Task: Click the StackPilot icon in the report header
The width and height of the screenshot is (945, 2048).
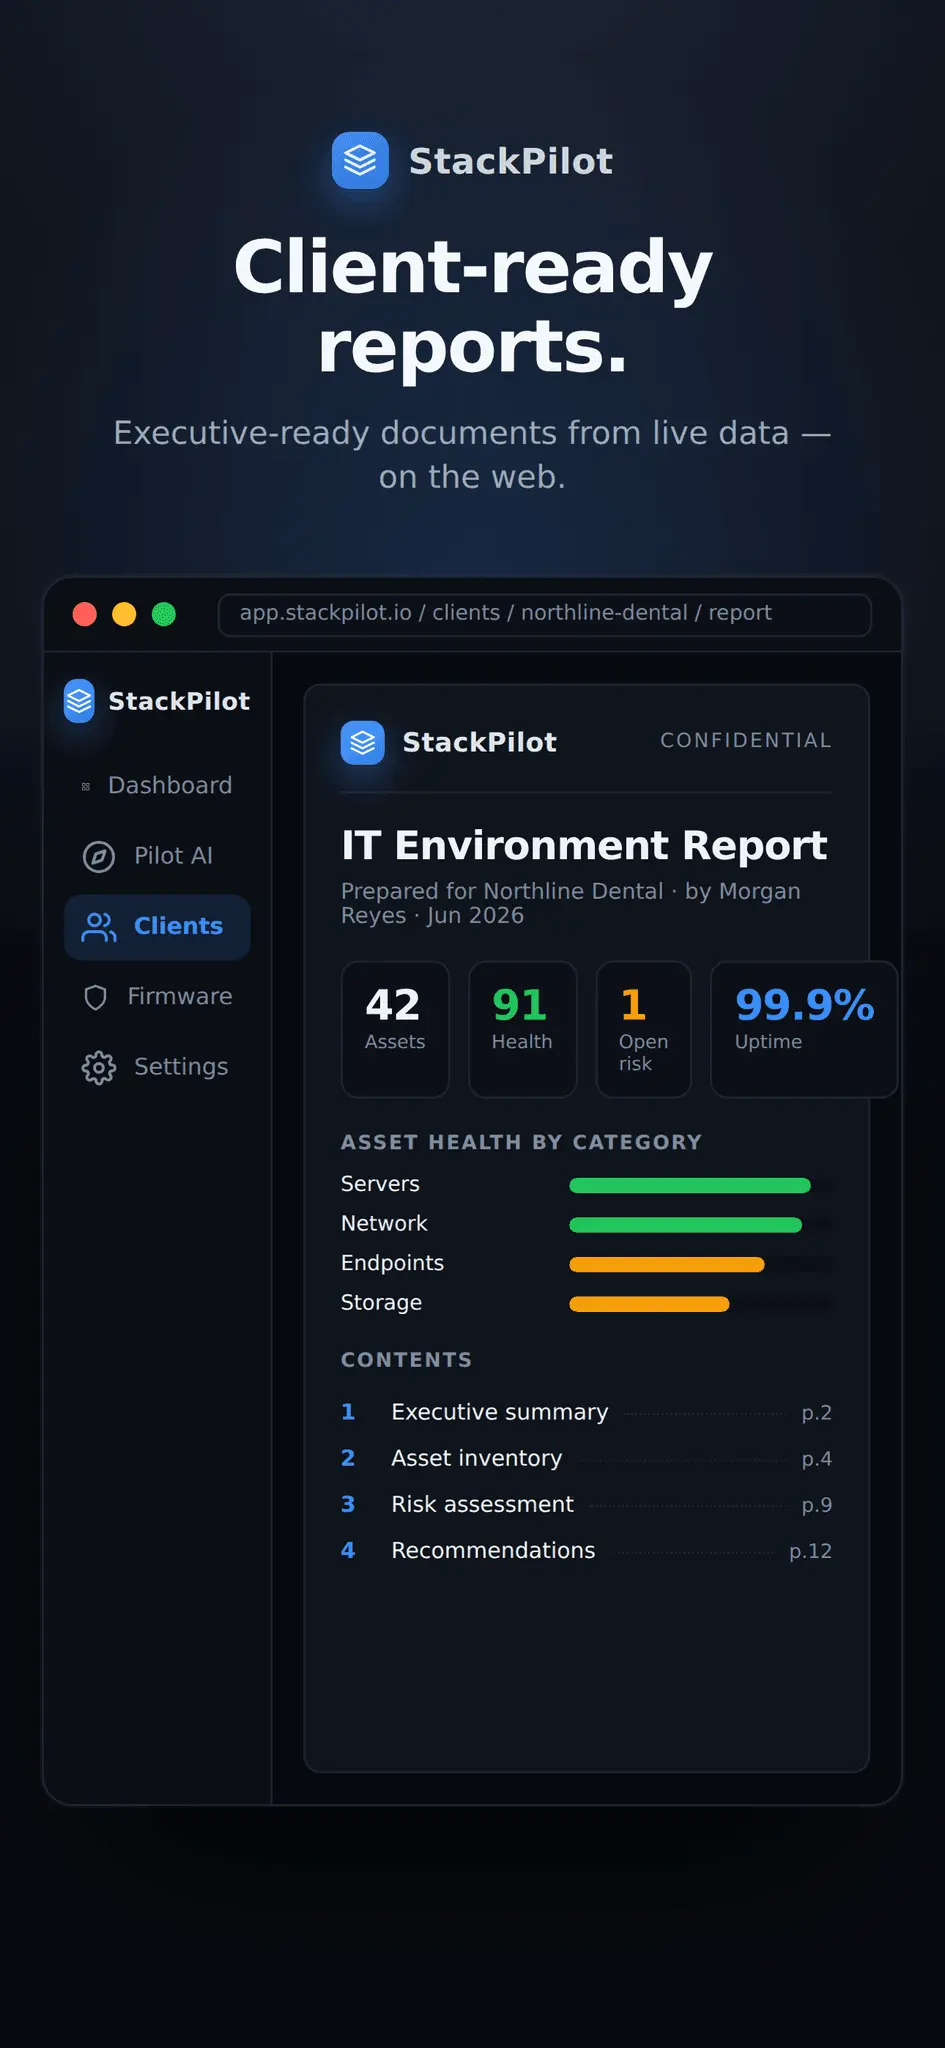Action: [363, 742]
